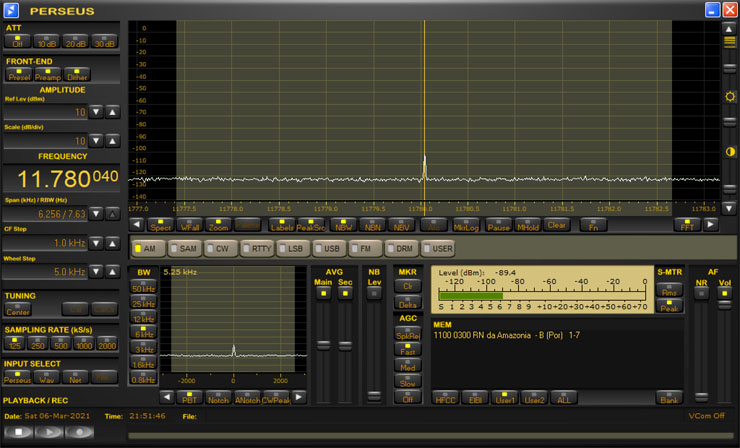Select CW demodulation mode
This screenshot has height=448, width=740.
[x=220, y=248]
